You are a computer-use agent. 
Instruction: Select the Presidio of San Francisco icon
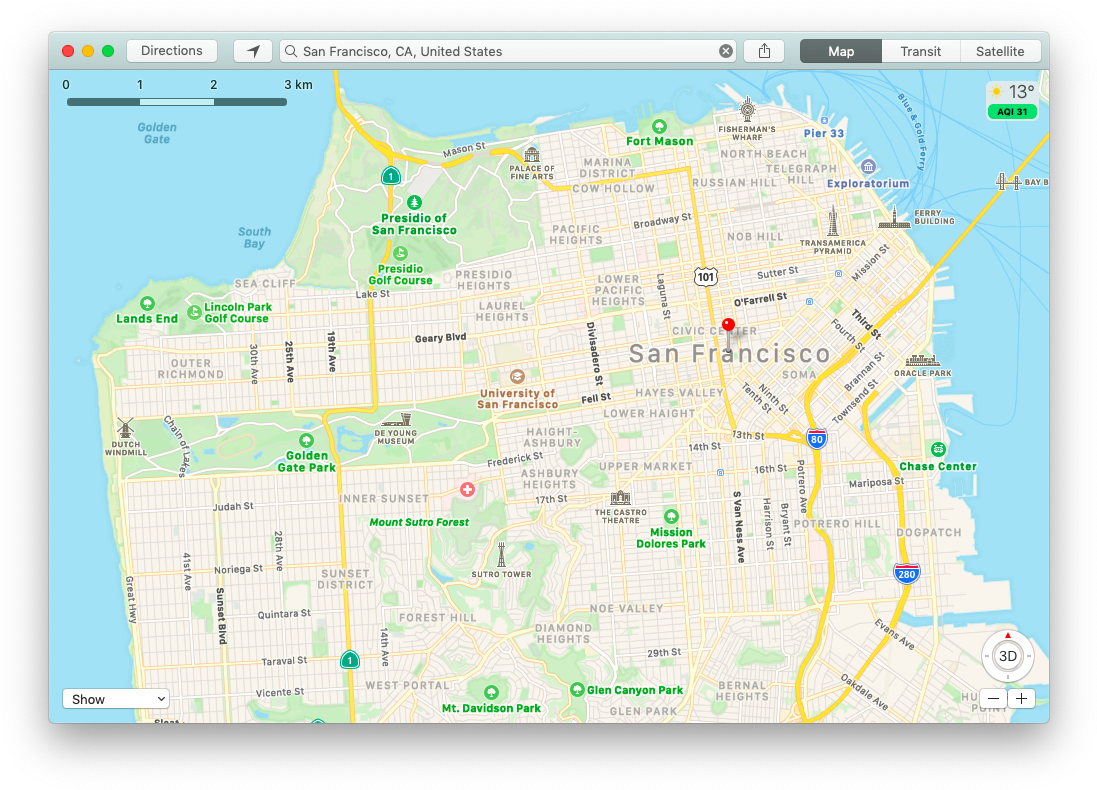coord(414,202)
